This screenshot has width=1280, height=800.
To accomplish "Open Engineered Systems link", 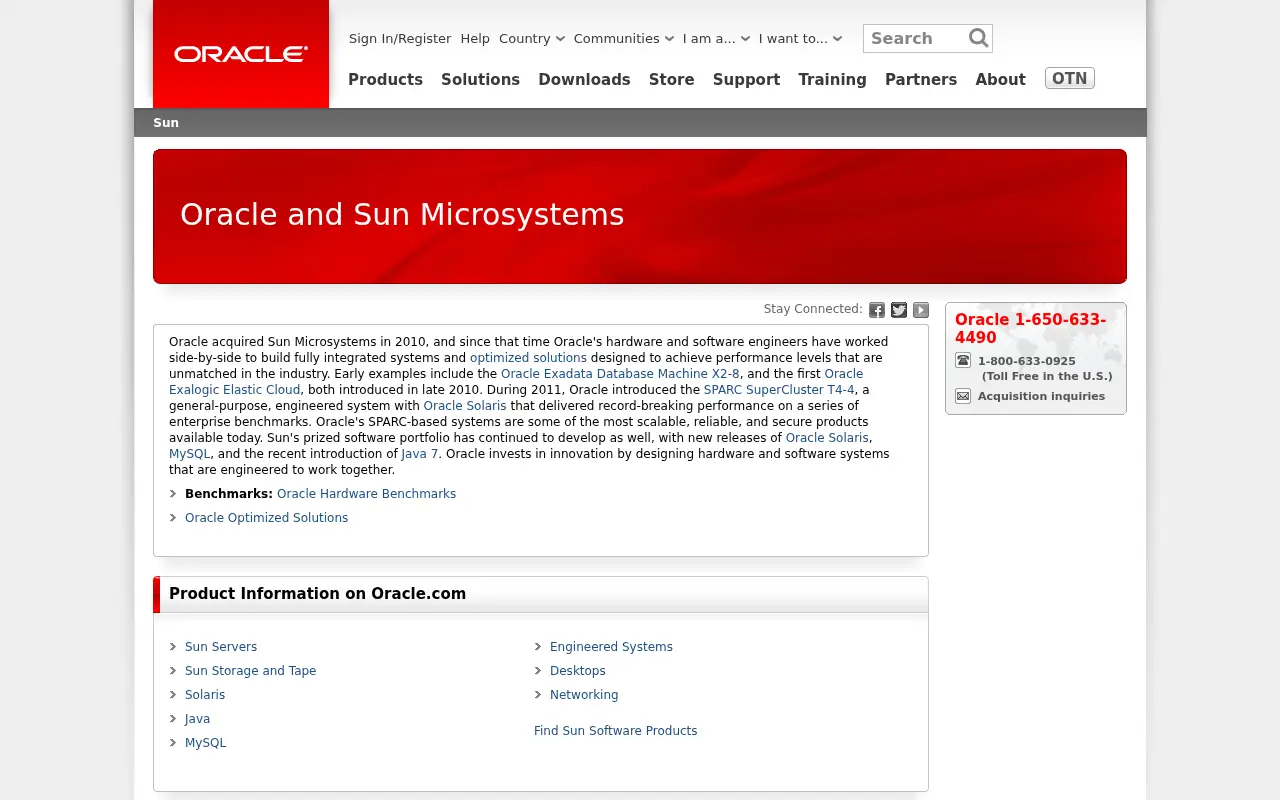I will [x=611, y=646].
